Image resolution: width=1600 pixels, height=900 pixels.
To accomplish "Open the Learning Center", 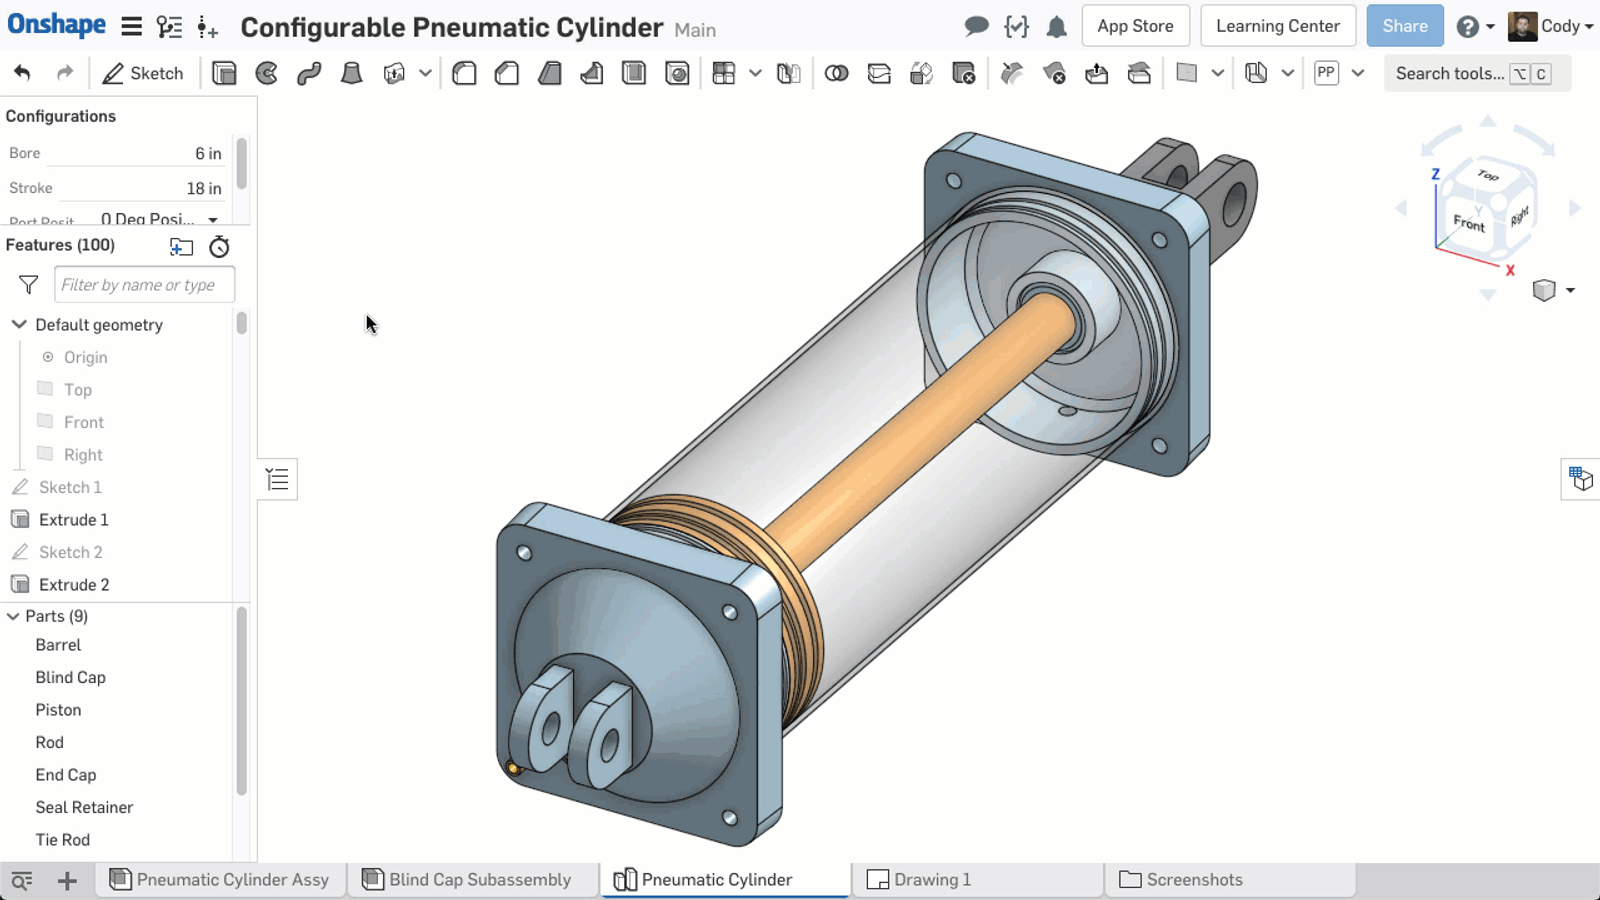I will click(1277, 26).
